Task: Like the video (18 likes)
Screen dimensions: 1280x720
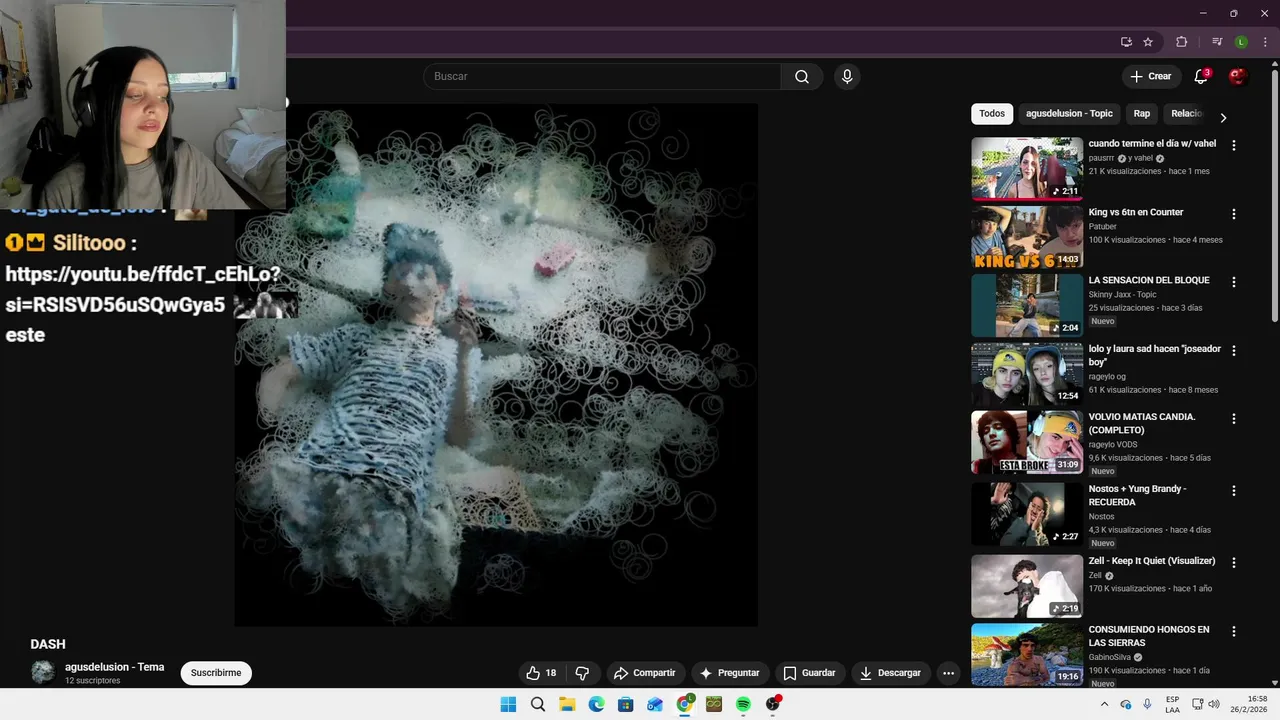Action: point(541,673)
